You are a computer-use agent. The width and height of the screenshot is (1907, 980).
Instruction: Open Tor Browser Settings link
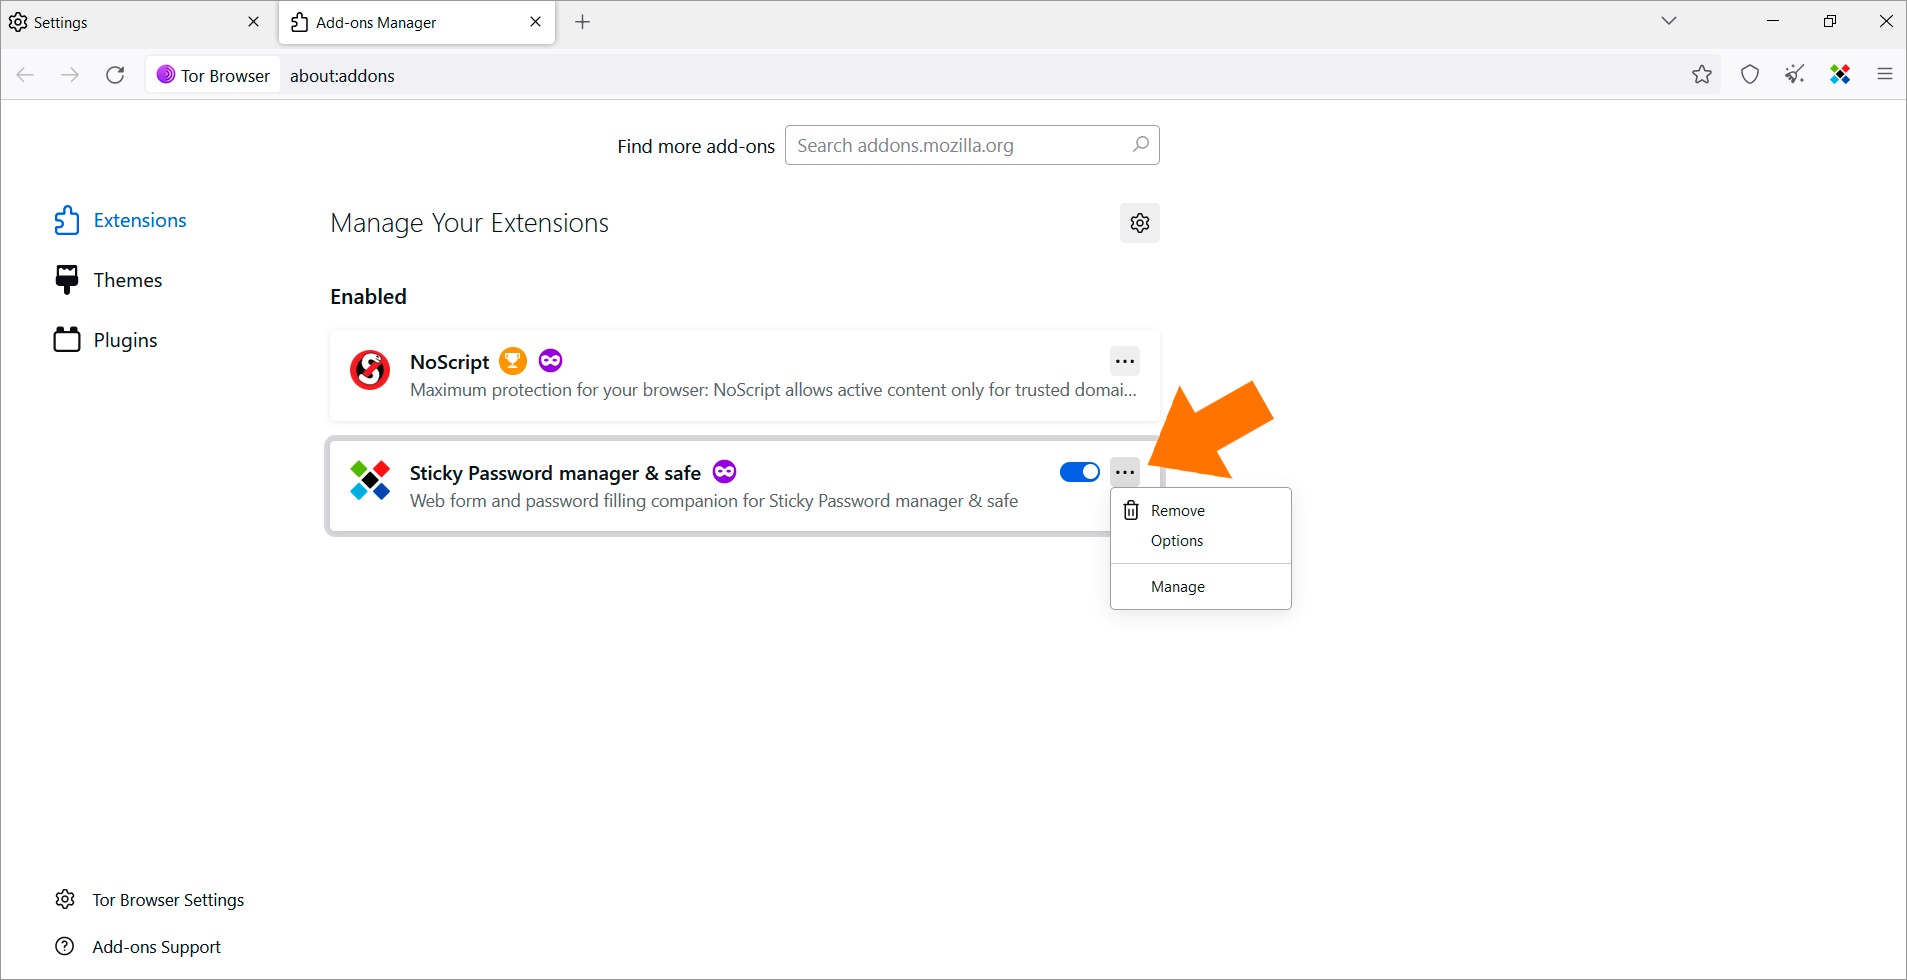pyautogui.click(x=150, y=900)
